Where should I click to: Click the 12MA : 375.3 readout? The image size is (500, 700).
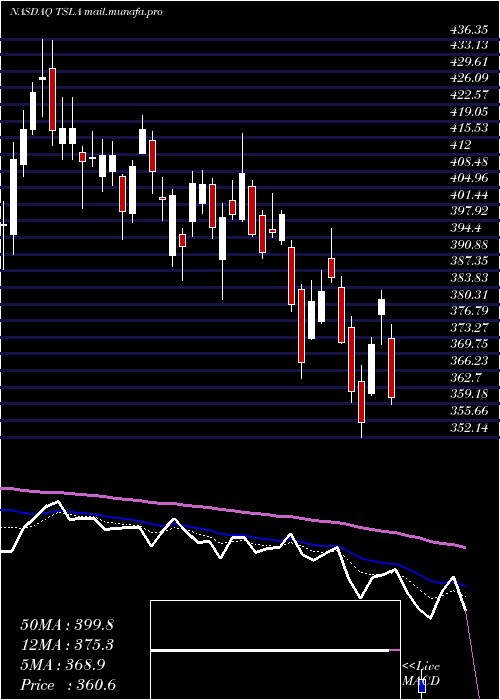(x=67, y=645)
